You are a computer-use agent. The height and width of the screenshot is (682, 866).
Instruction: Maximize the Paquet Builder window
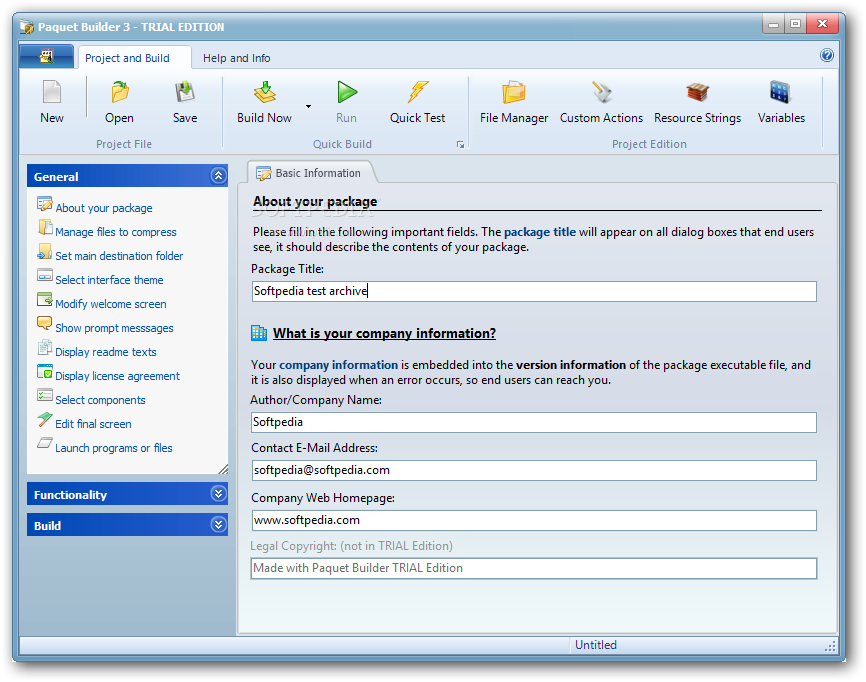[x=795, y=24]
